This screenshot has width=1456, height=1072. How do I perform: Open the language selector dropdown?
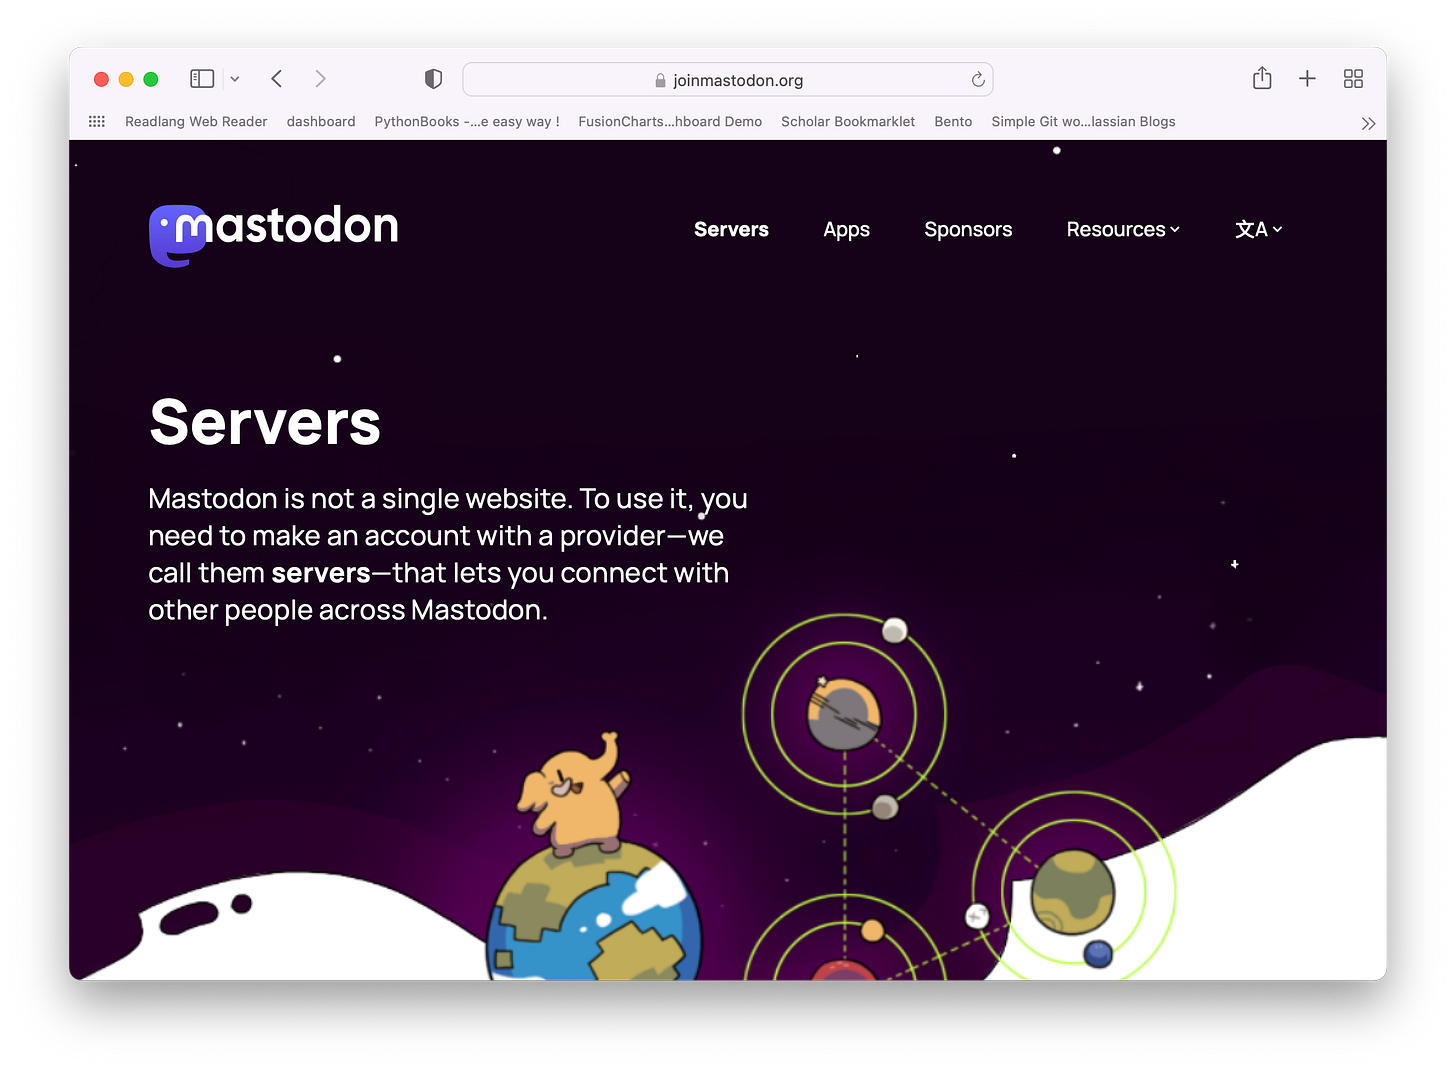click(x=1258, y=229)
